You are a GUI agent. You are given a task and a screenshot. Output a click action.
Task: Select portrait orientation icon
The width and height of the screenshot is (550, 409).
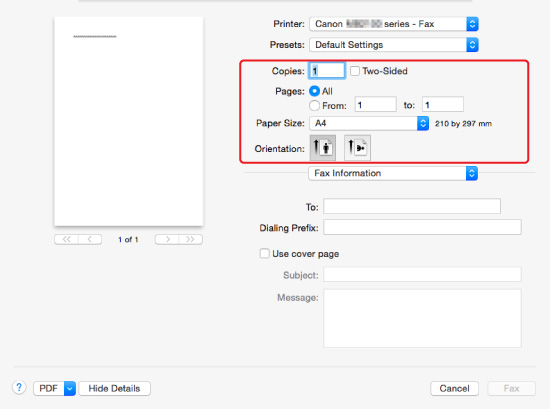[323, 148]
